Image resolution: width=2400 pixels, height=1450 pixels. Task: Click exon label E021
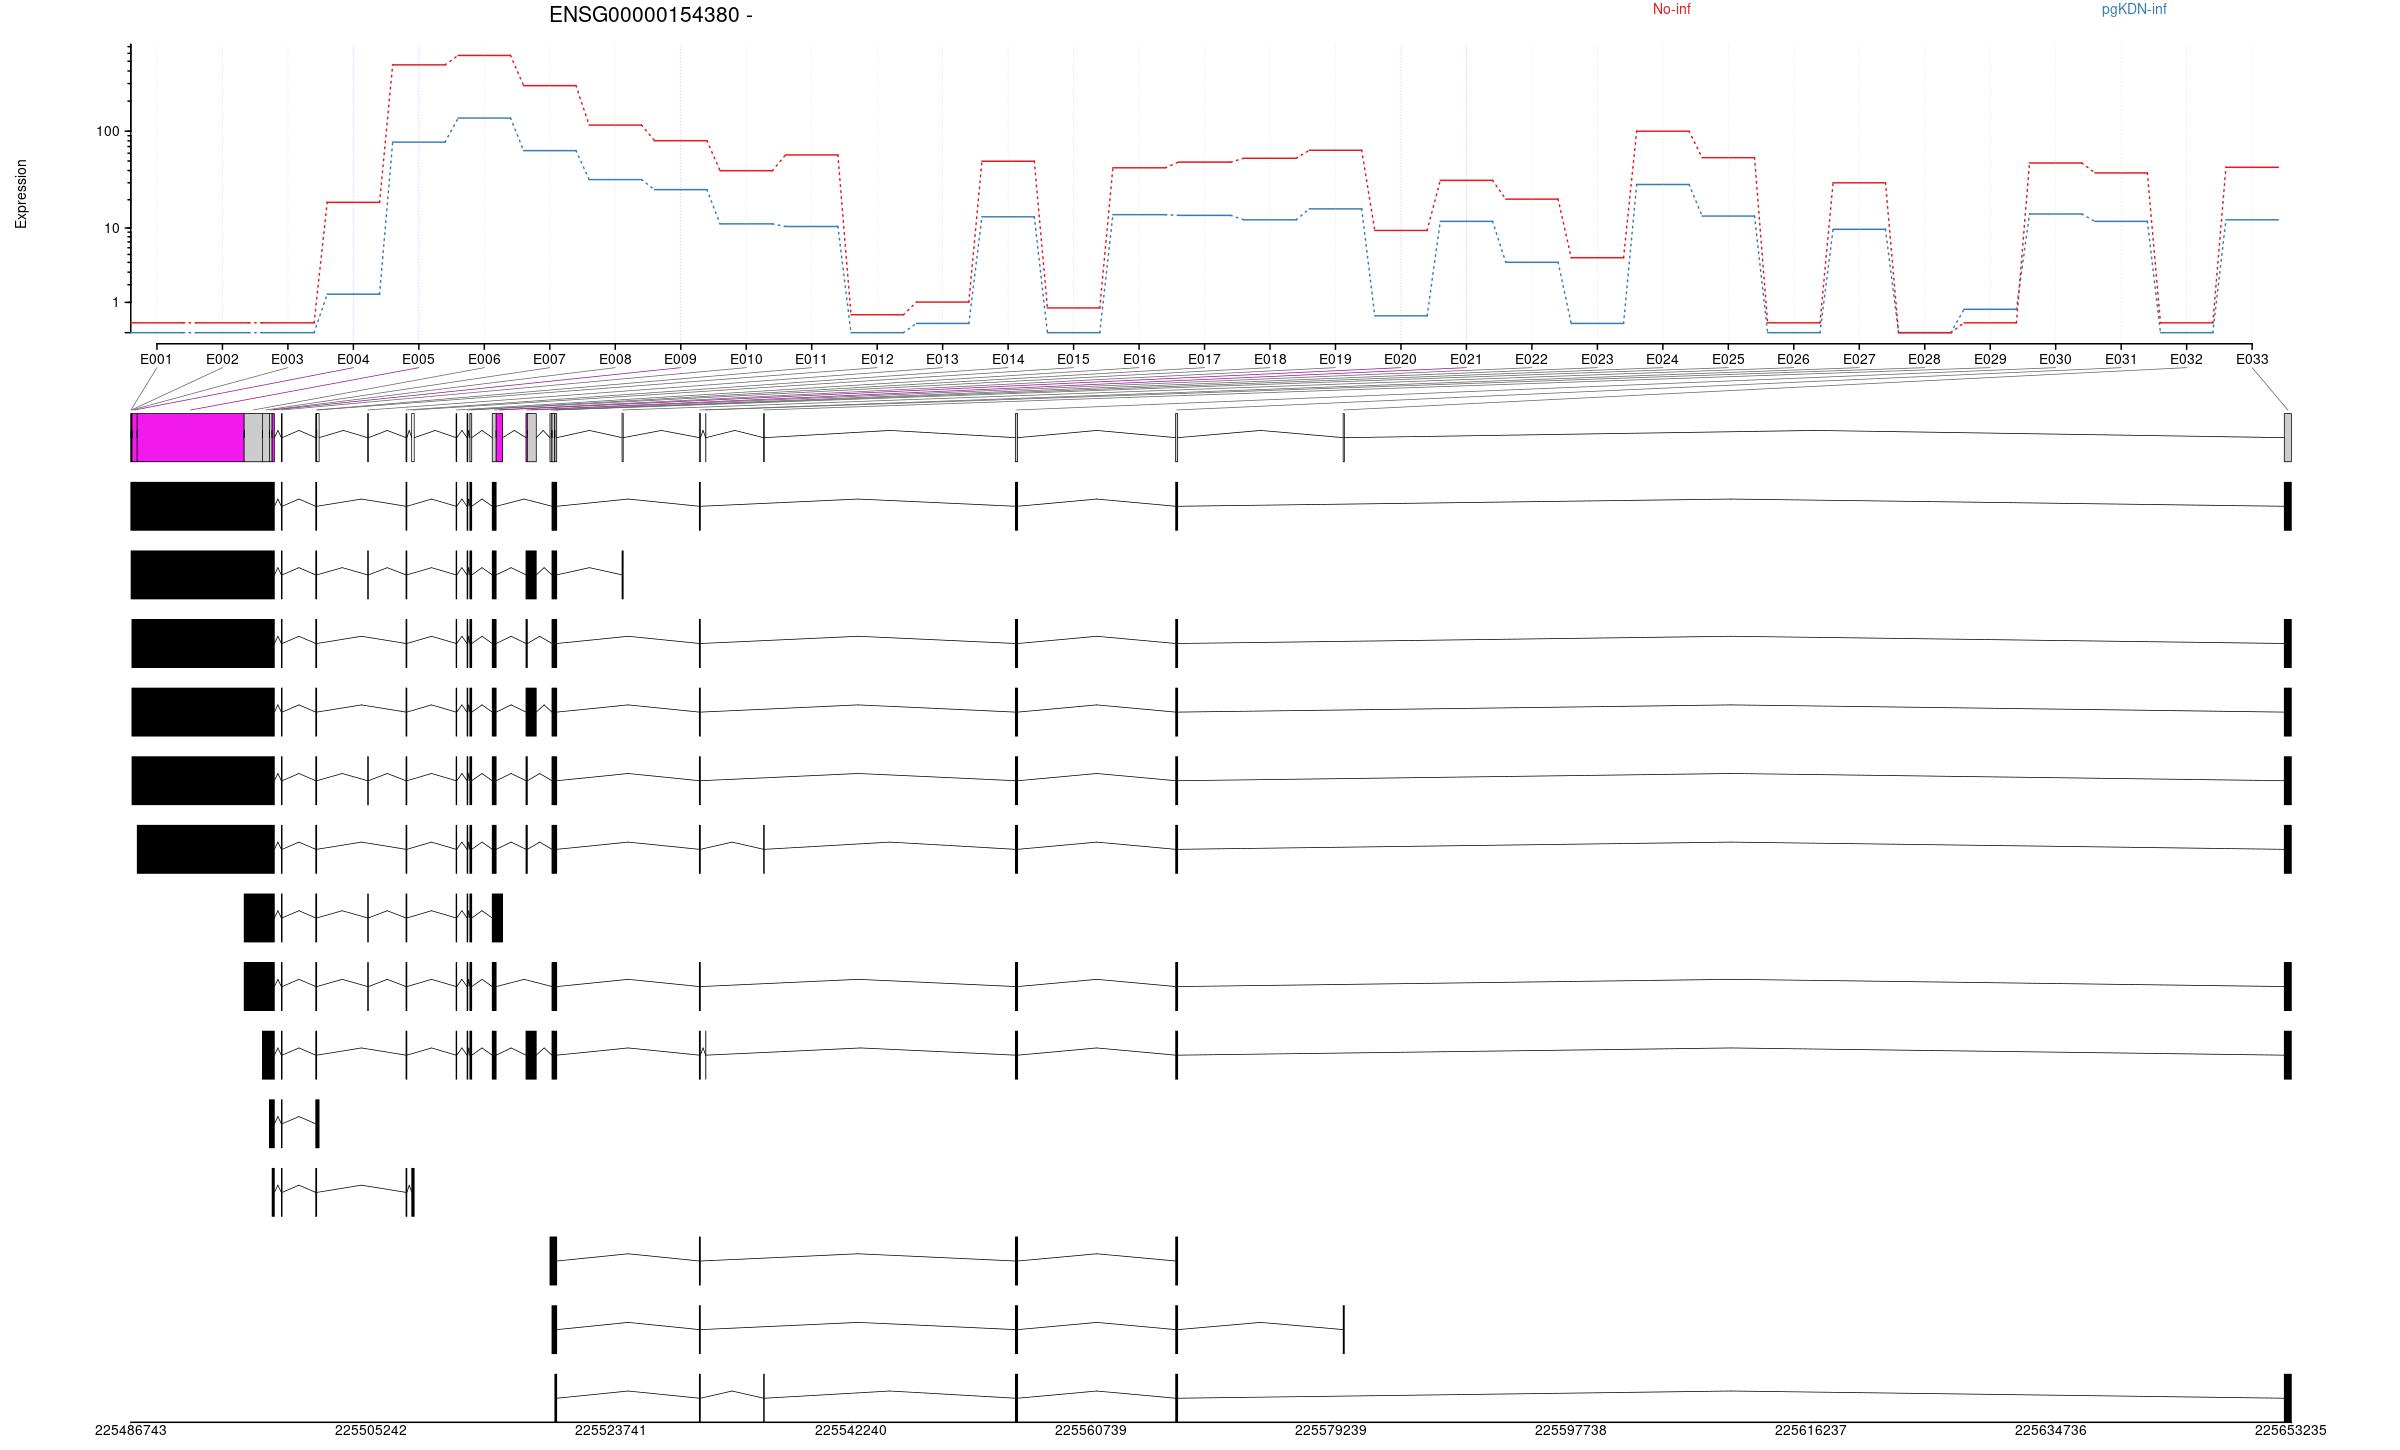1466,359
